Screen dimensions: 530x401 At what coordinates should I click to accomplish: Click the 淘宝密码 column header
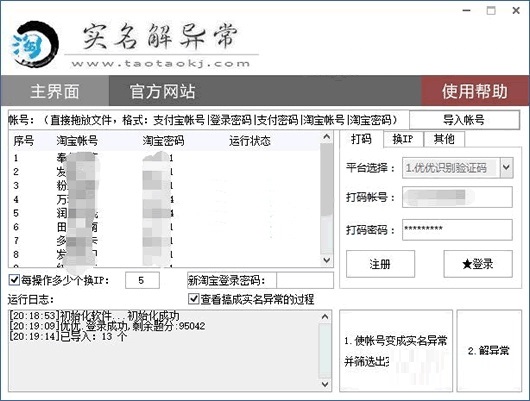[163, 141]
